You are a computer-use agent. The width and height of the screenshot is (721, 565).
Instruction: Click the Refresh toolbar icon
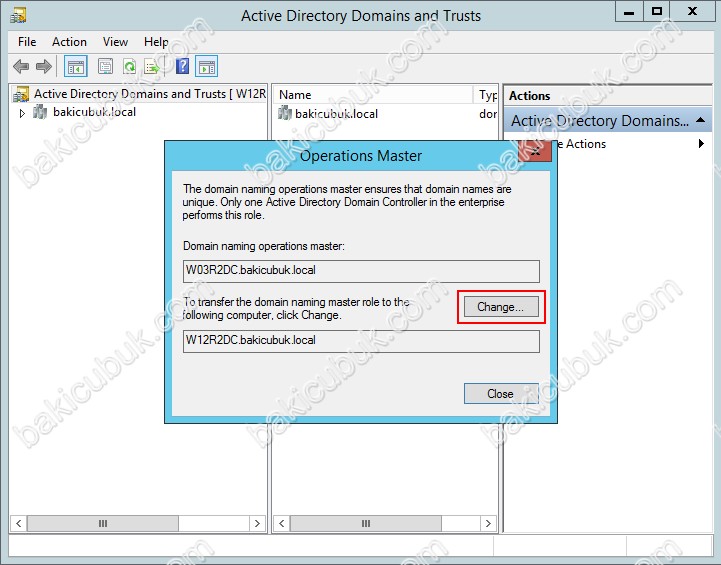coord(130,67)
